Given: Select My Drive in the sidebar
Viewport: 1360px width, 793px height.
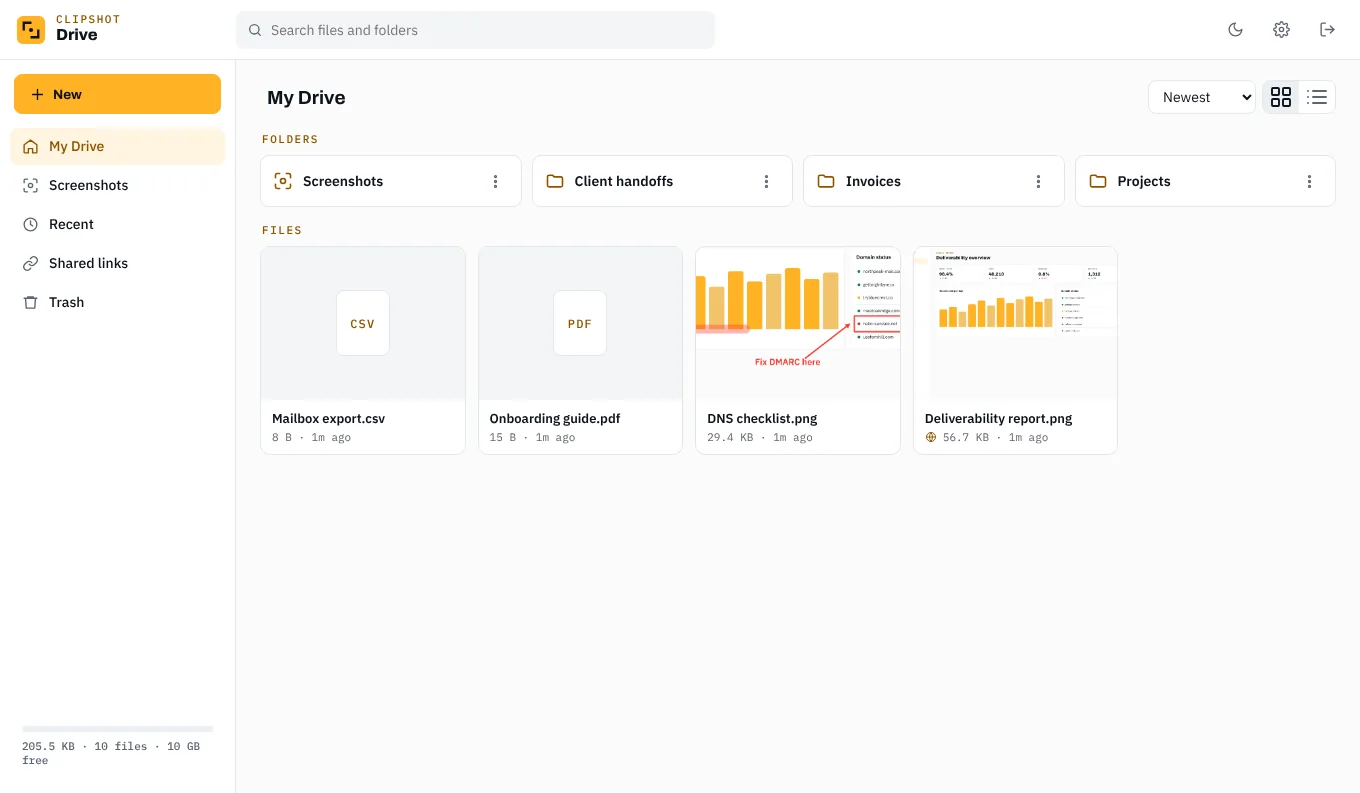Looking at the screenshot, I should point(117,146).
